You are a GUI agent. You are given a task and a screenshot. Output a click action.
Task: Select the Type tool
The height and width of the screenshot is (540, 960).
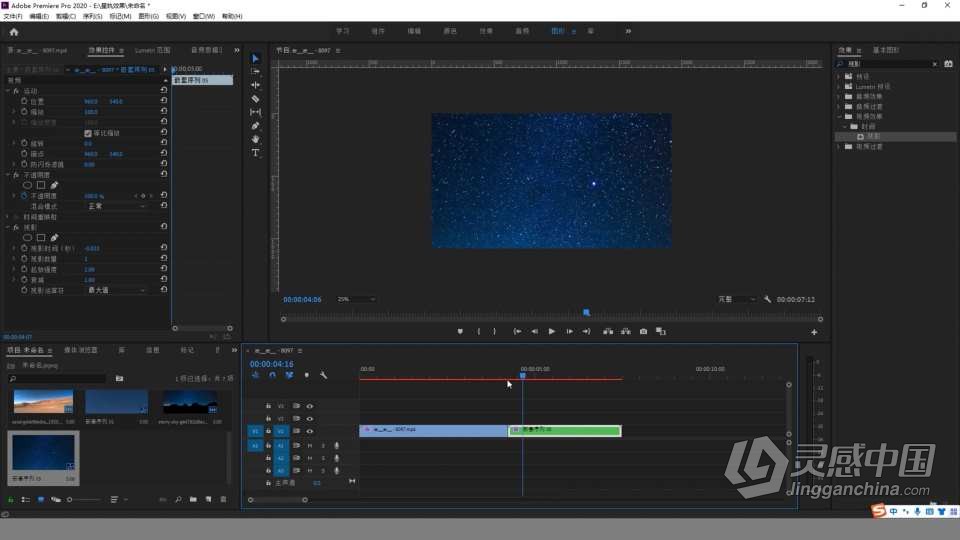(x=255, y=152)
